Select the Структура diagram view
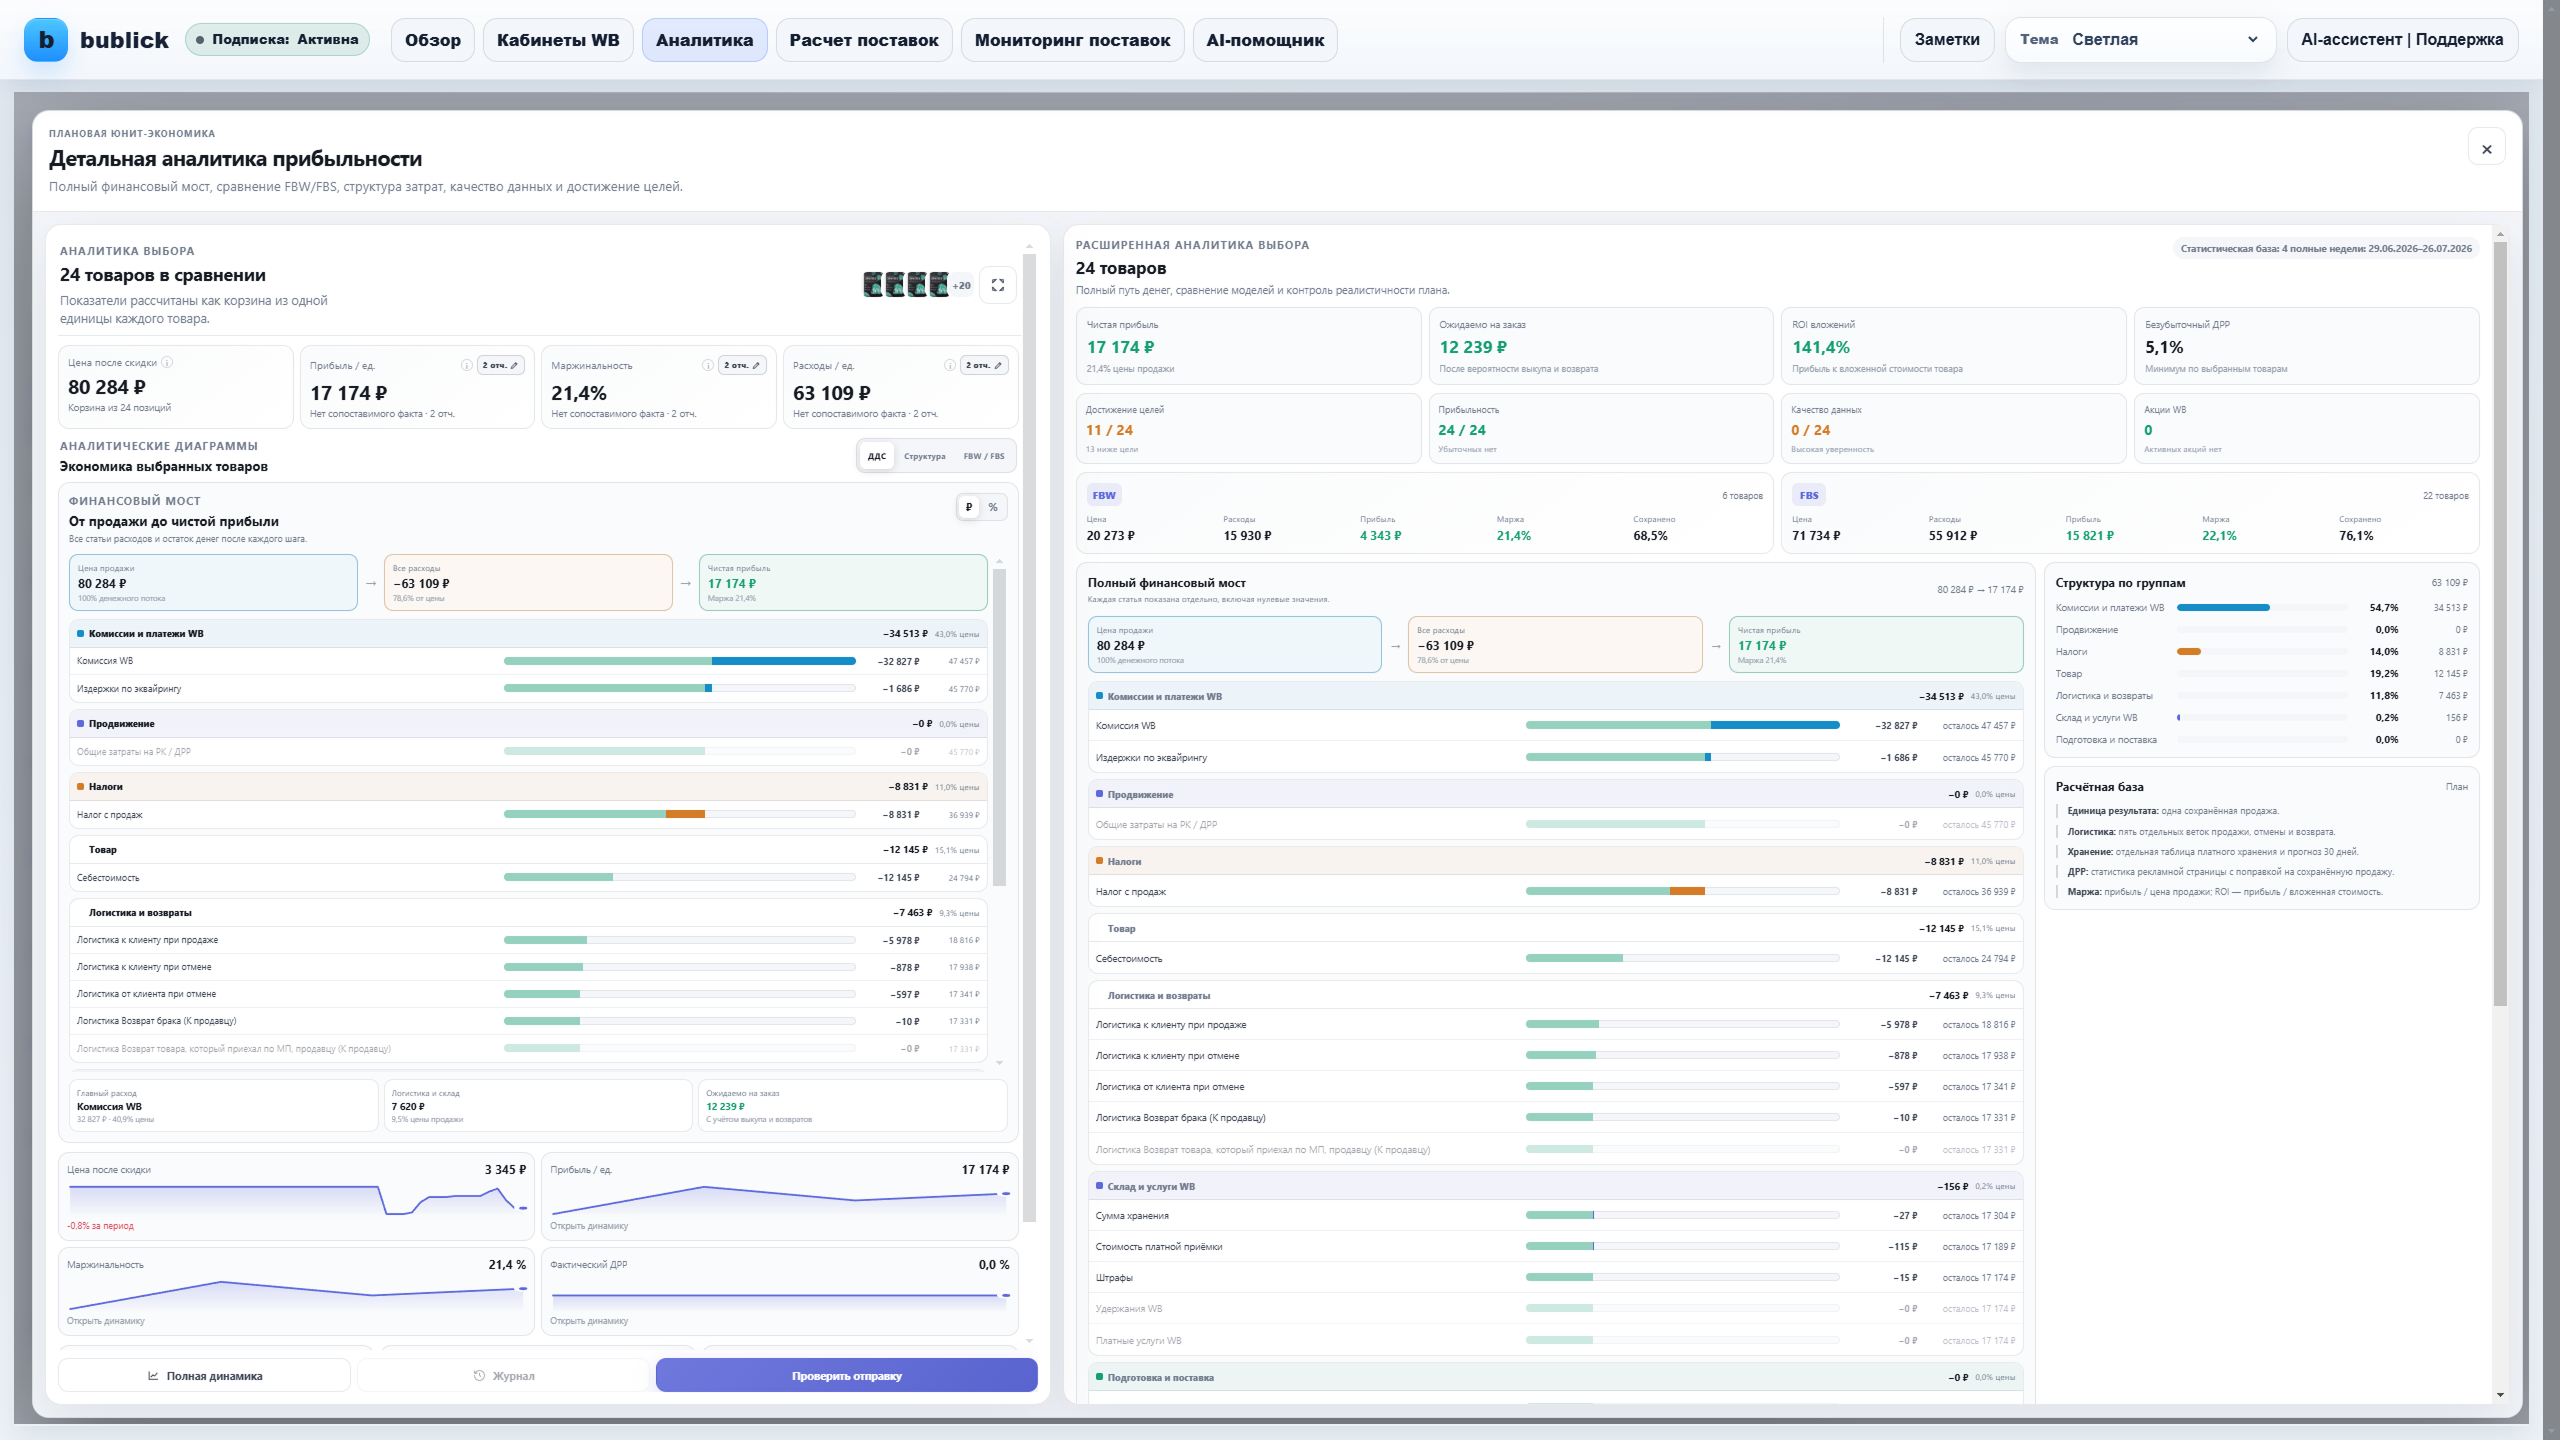The width and height of the screenshot is (2560, 1440). [x=924, y=456]
